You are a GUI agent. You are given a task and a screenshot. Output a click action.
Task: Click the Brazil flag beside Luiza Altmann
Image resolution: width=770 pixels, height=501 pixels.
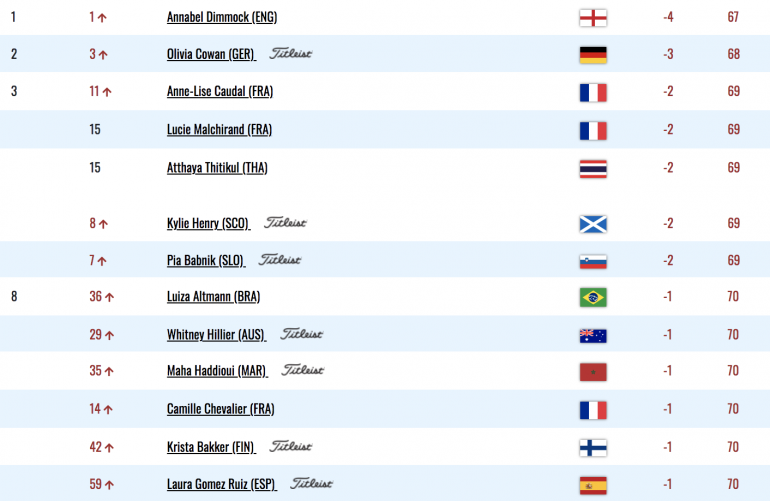593,297
